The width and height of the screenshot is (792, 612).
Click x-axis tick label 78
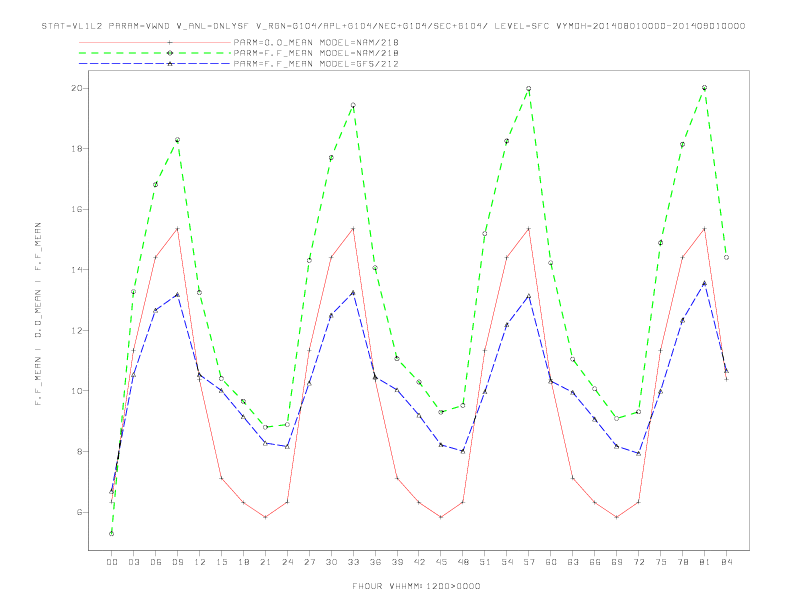point(682,562)
